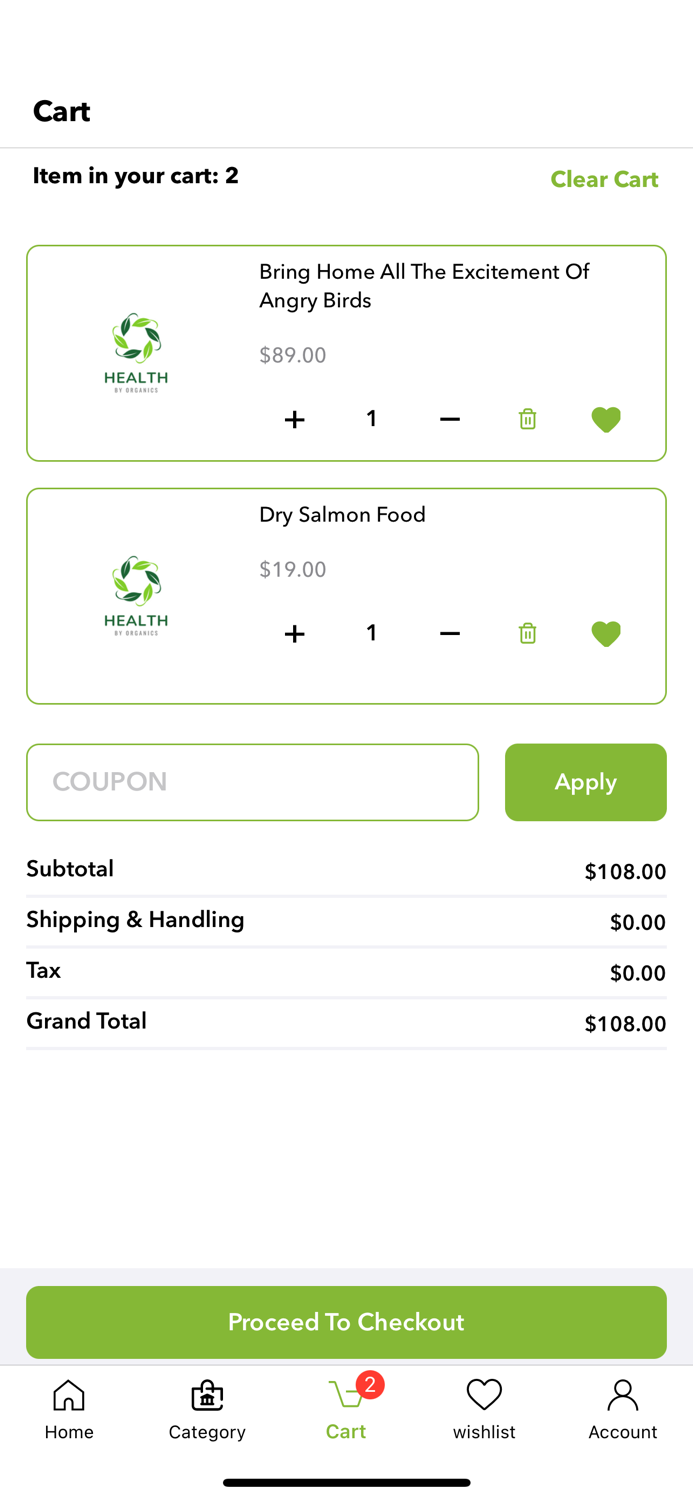This screenshot has height=1500, width=693.
Task: Tap the heart icon on Dry Salmon Food
Action: click(605, 633)
